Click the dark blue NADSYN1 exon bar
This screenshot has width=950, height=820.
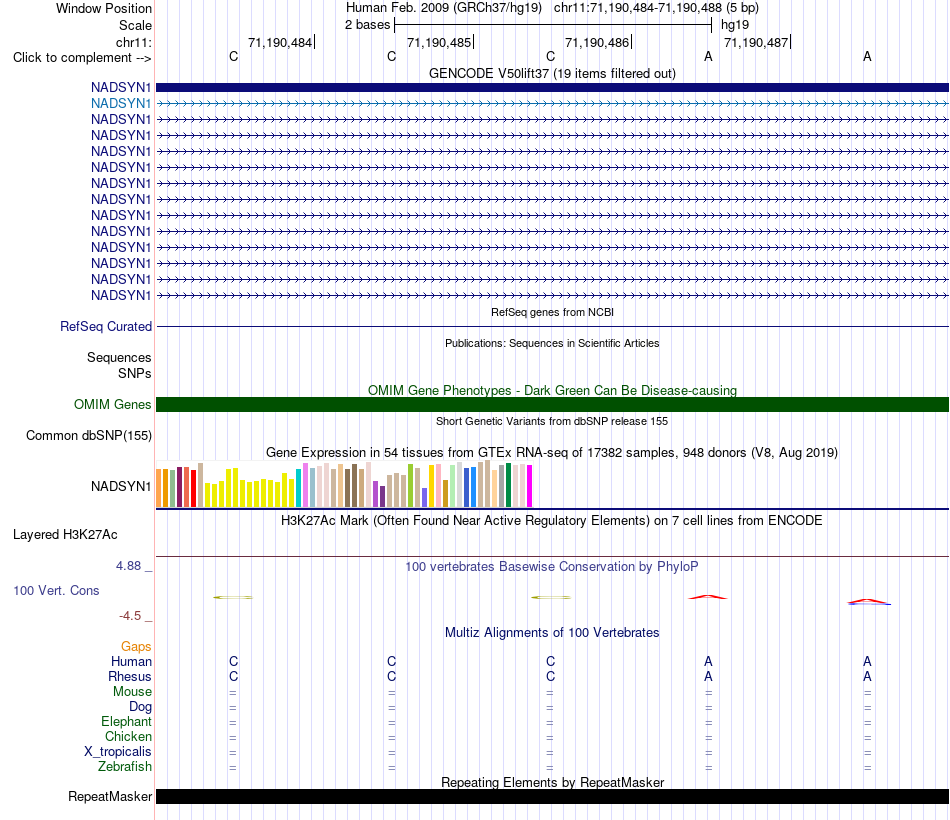tap(552, 87)
